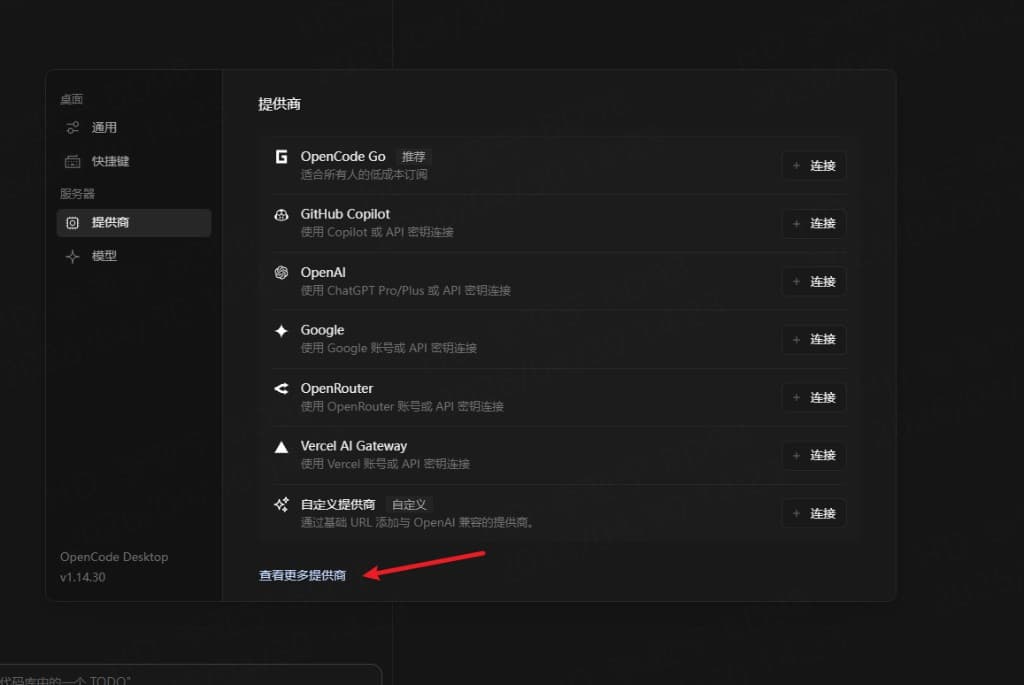1024x685 pixels.
Task: Switch to the 模型 settings section
Action: 134,257
